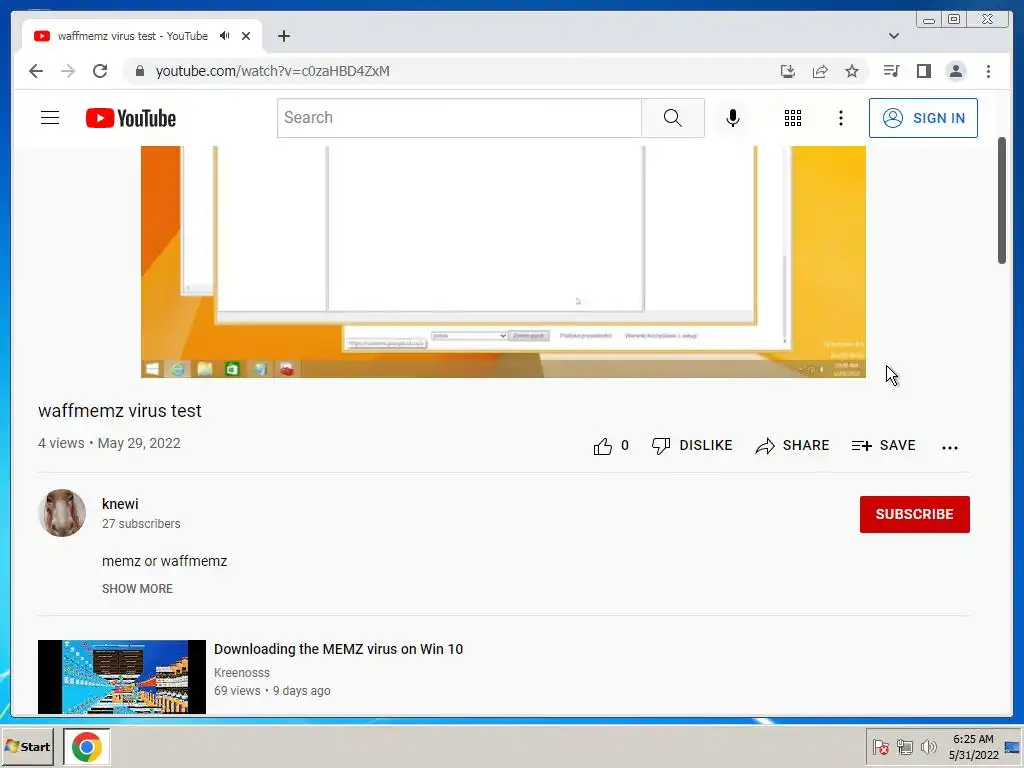Screen dimensions: 1024x768
Task: Select the address bar URL
Action: coord(272,71)
